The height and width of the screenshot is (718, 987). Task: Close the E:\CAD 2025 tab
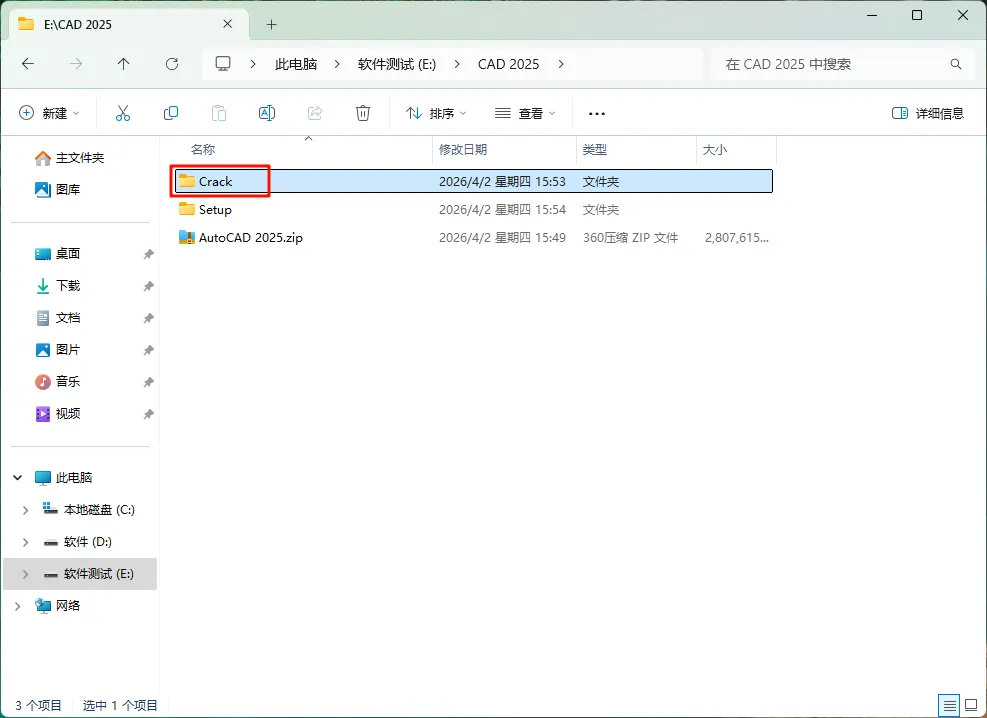[x=227, y=24]
